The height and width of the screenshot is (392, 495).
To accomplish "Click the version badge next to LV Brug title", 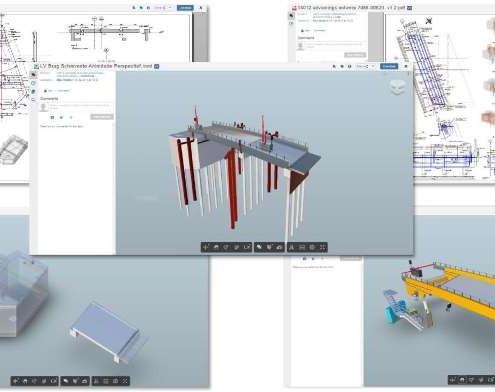I will [x=157, y=66].
